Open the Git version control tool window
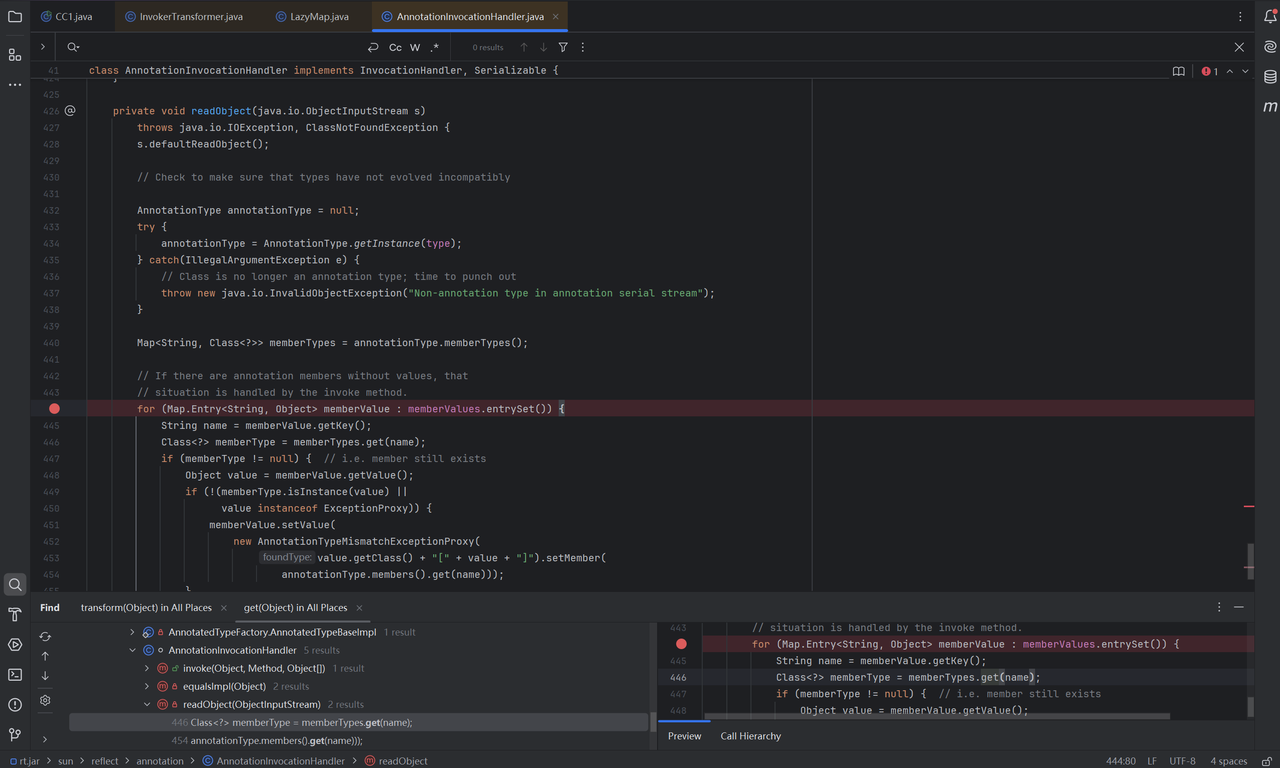Image resolution: width=1280 pixels, height=768 pixels. click(x=15, y=734)
